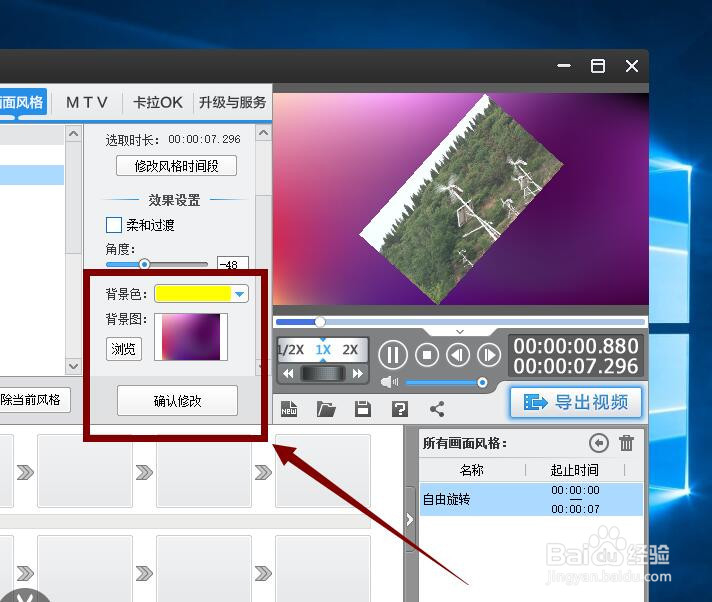The height and width of the screenshot is (602, 712).
Task: Click the 除当前风格 button
Action: tap(35, 400)
